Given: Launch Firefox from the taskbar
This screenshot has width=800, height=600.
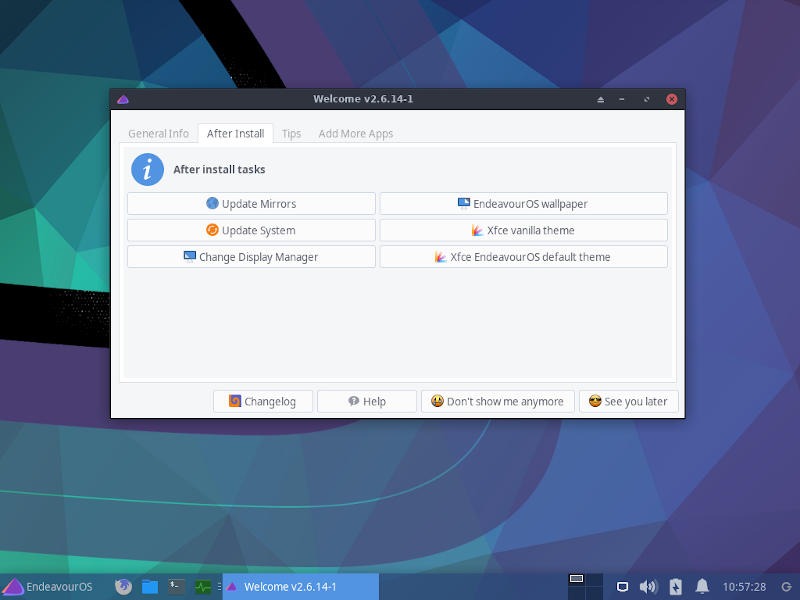Looking at the screenshot, I should 122,587.
